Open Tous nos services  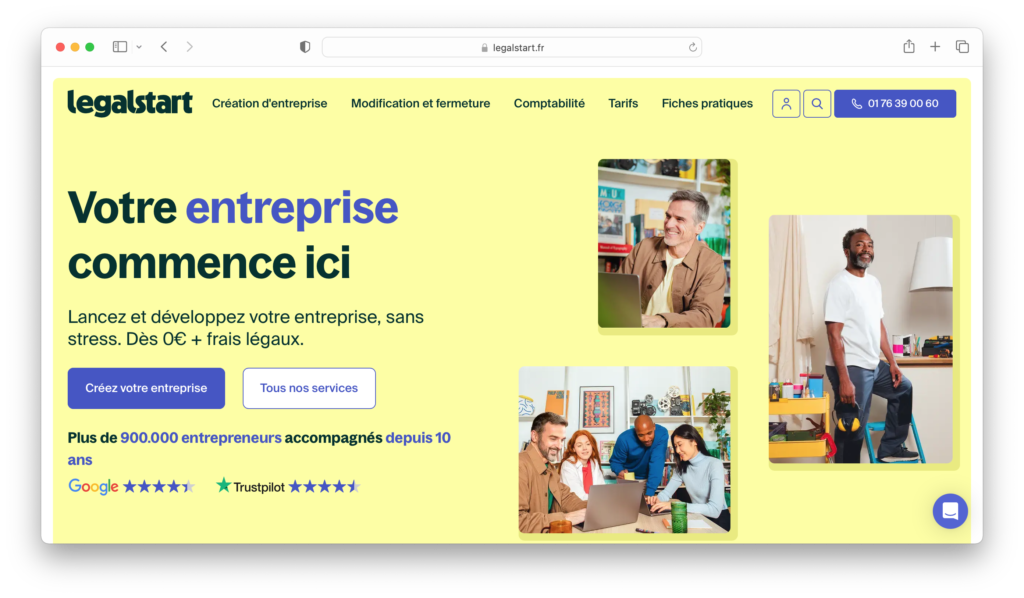click(x=309, y=388)
